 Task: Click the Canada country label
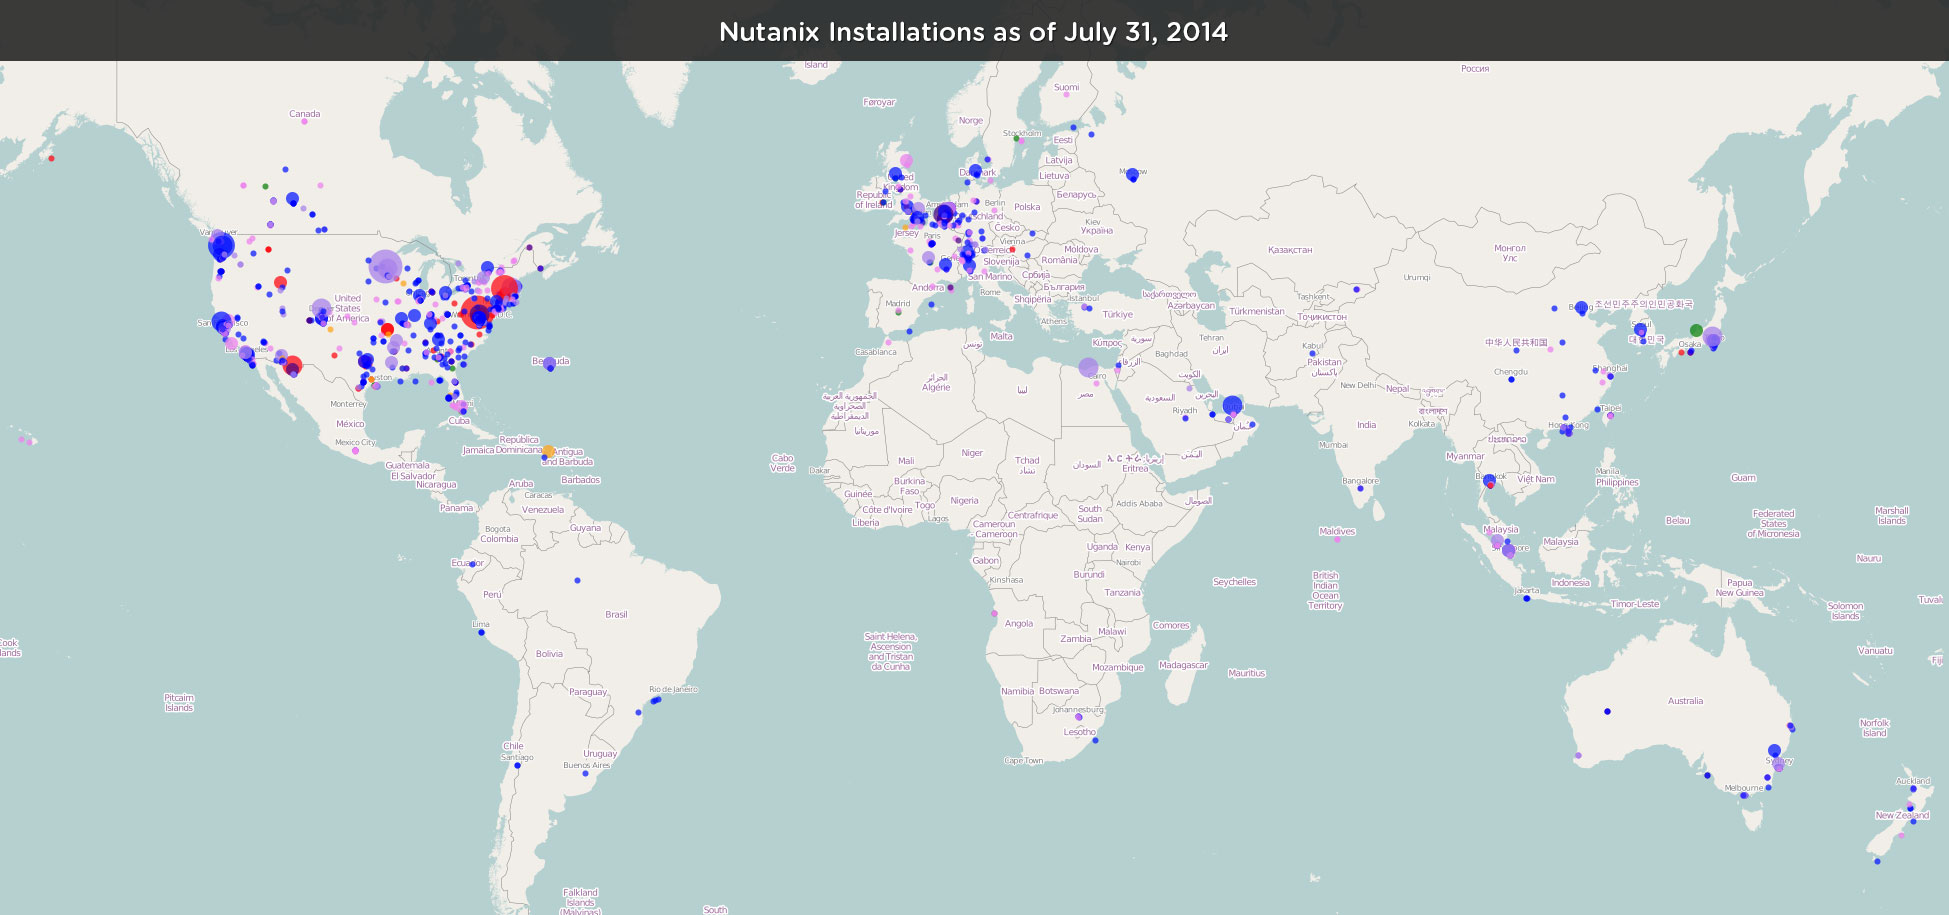coord(304,114)
